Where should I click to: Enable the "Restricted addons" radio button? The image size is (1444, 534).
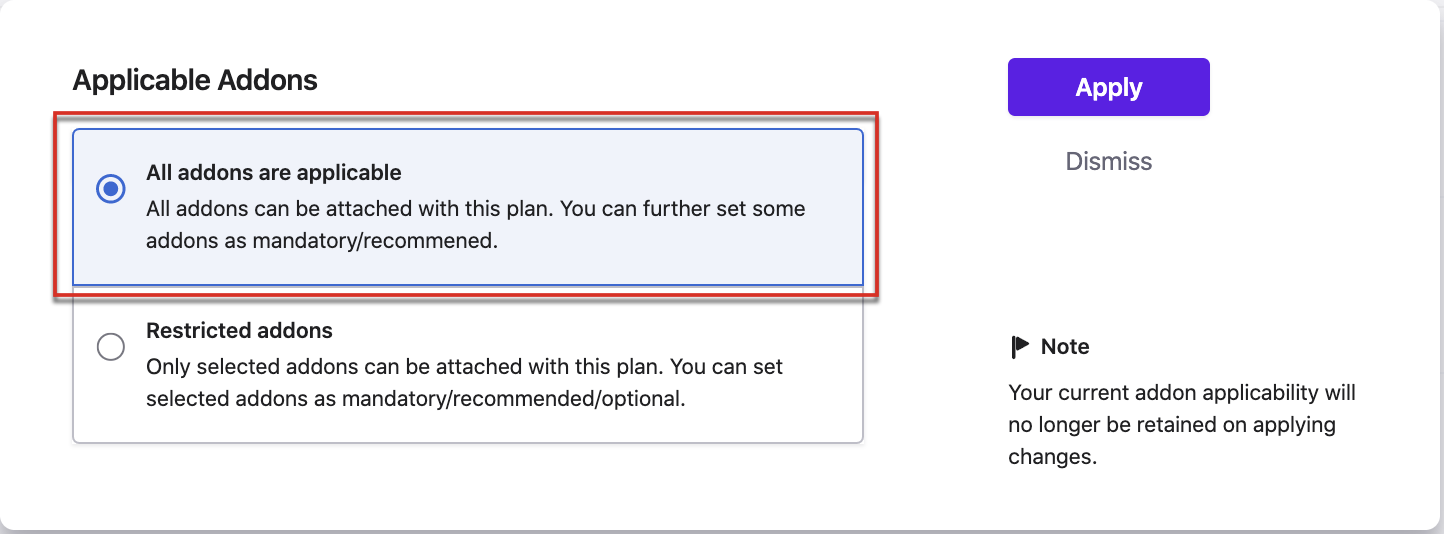[110, 347]
